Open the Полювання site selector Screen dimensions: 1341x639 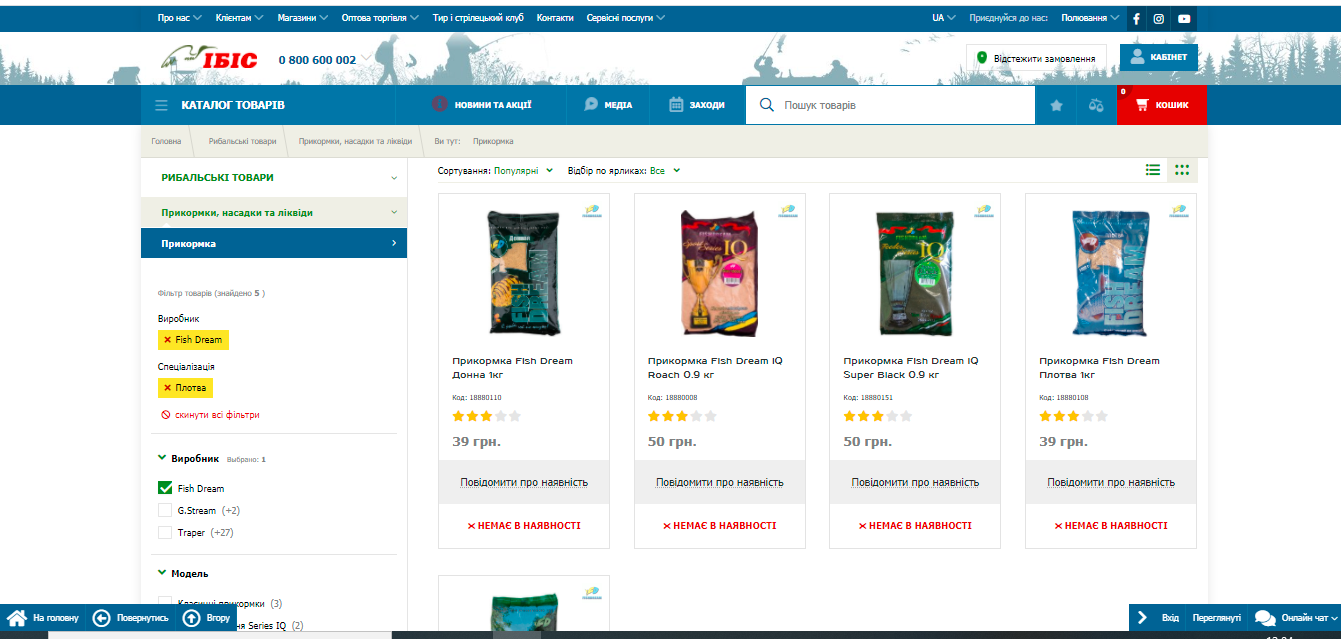pyautogui.click(x=1090, y=18)
